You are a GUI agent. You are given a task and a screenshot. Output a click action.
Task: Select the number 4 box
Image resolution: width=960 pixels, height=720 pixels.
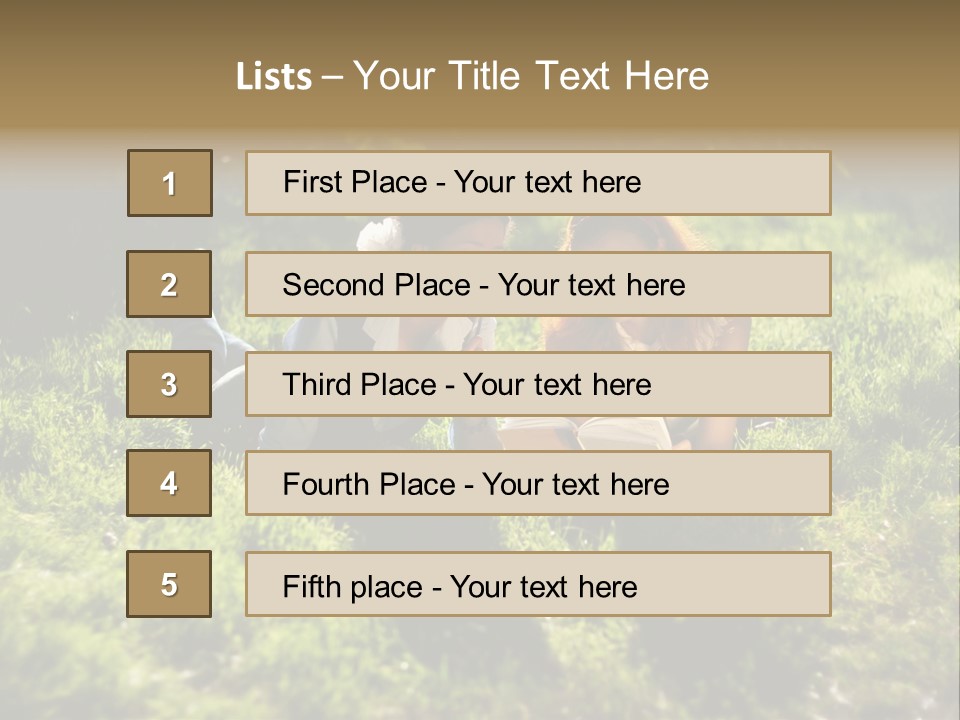tap(169, 483)
